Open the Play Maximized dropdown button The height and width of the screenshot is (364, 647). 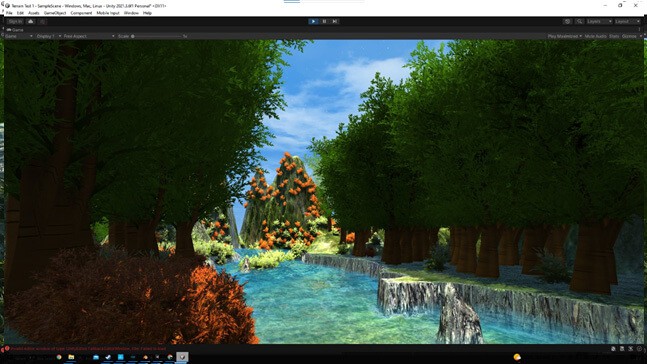(564, 36)
